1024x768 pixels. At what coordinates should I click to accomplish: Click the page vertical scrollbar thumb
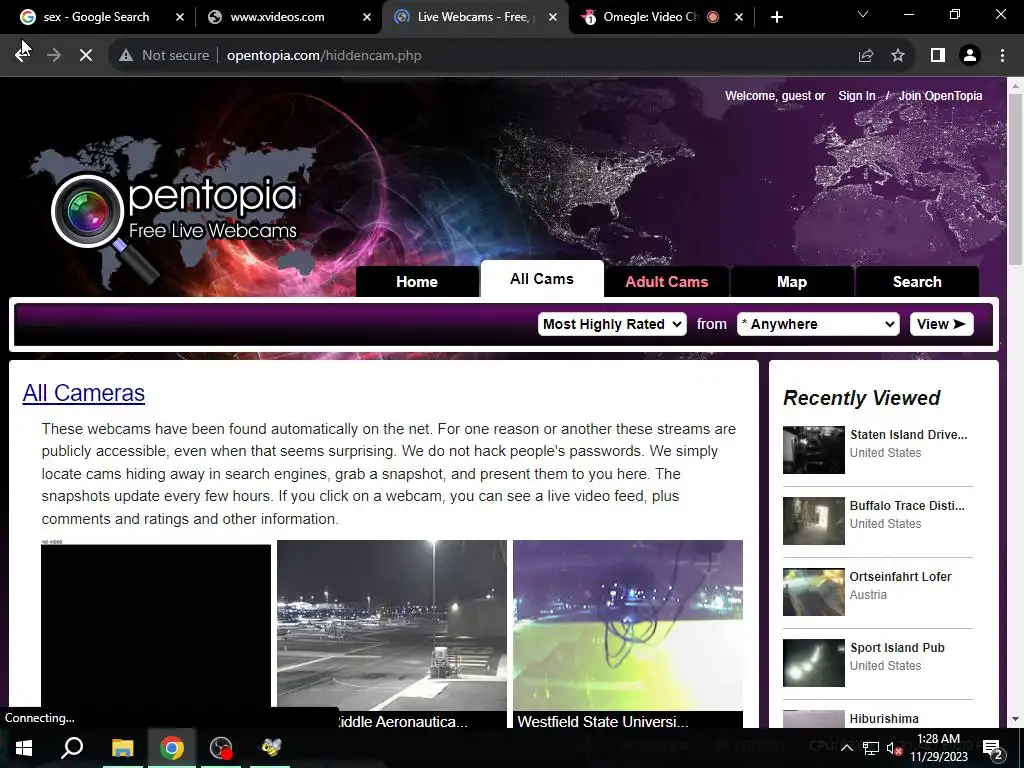coord(1016,180)
